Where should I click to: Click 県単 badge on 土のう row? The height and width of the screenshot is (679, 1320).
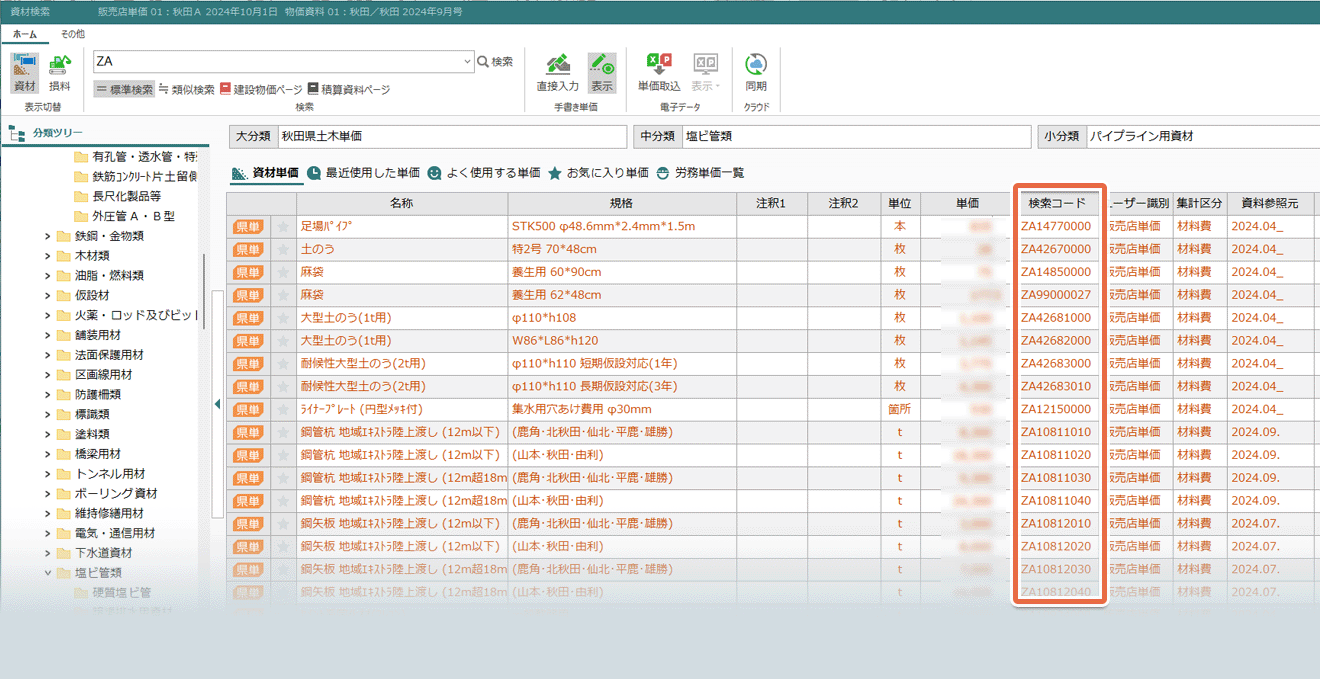tap(248, 250)
